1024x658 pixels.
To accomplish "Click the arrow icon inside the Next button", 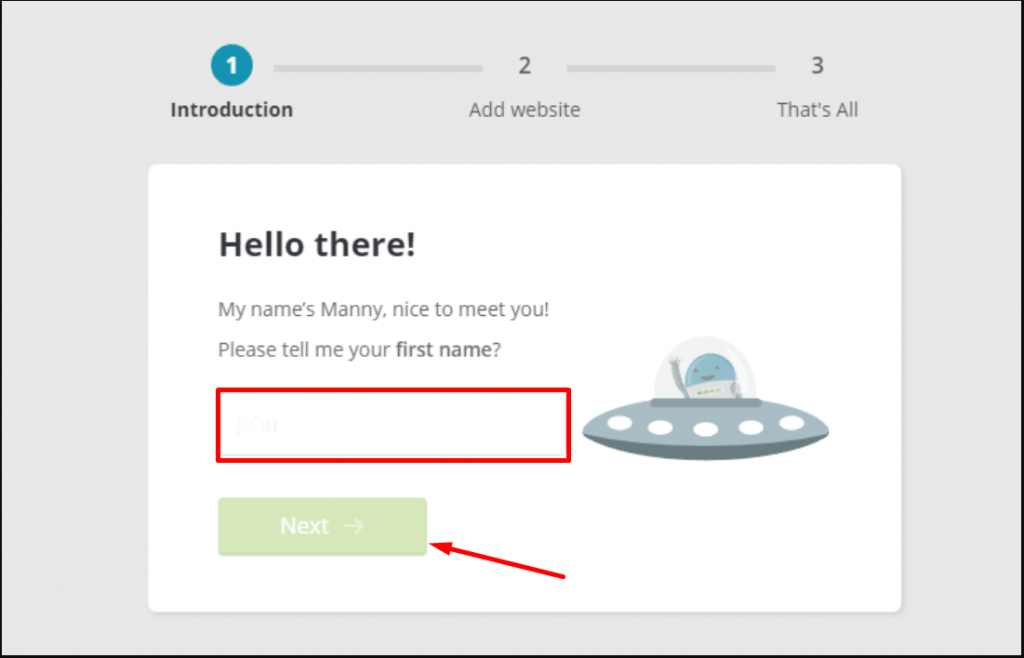I will point(354,526).
